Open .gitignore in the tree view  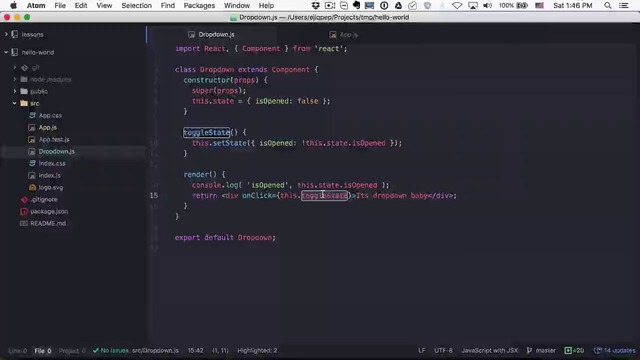tap(44, 199)
